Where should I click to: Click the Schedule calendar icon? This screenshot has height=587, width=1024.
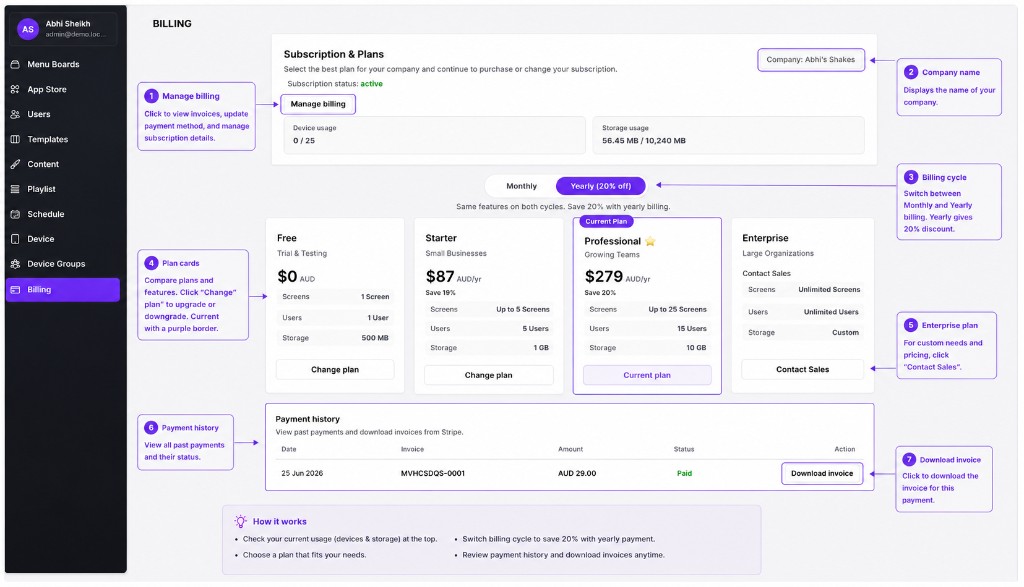[15, 214]
